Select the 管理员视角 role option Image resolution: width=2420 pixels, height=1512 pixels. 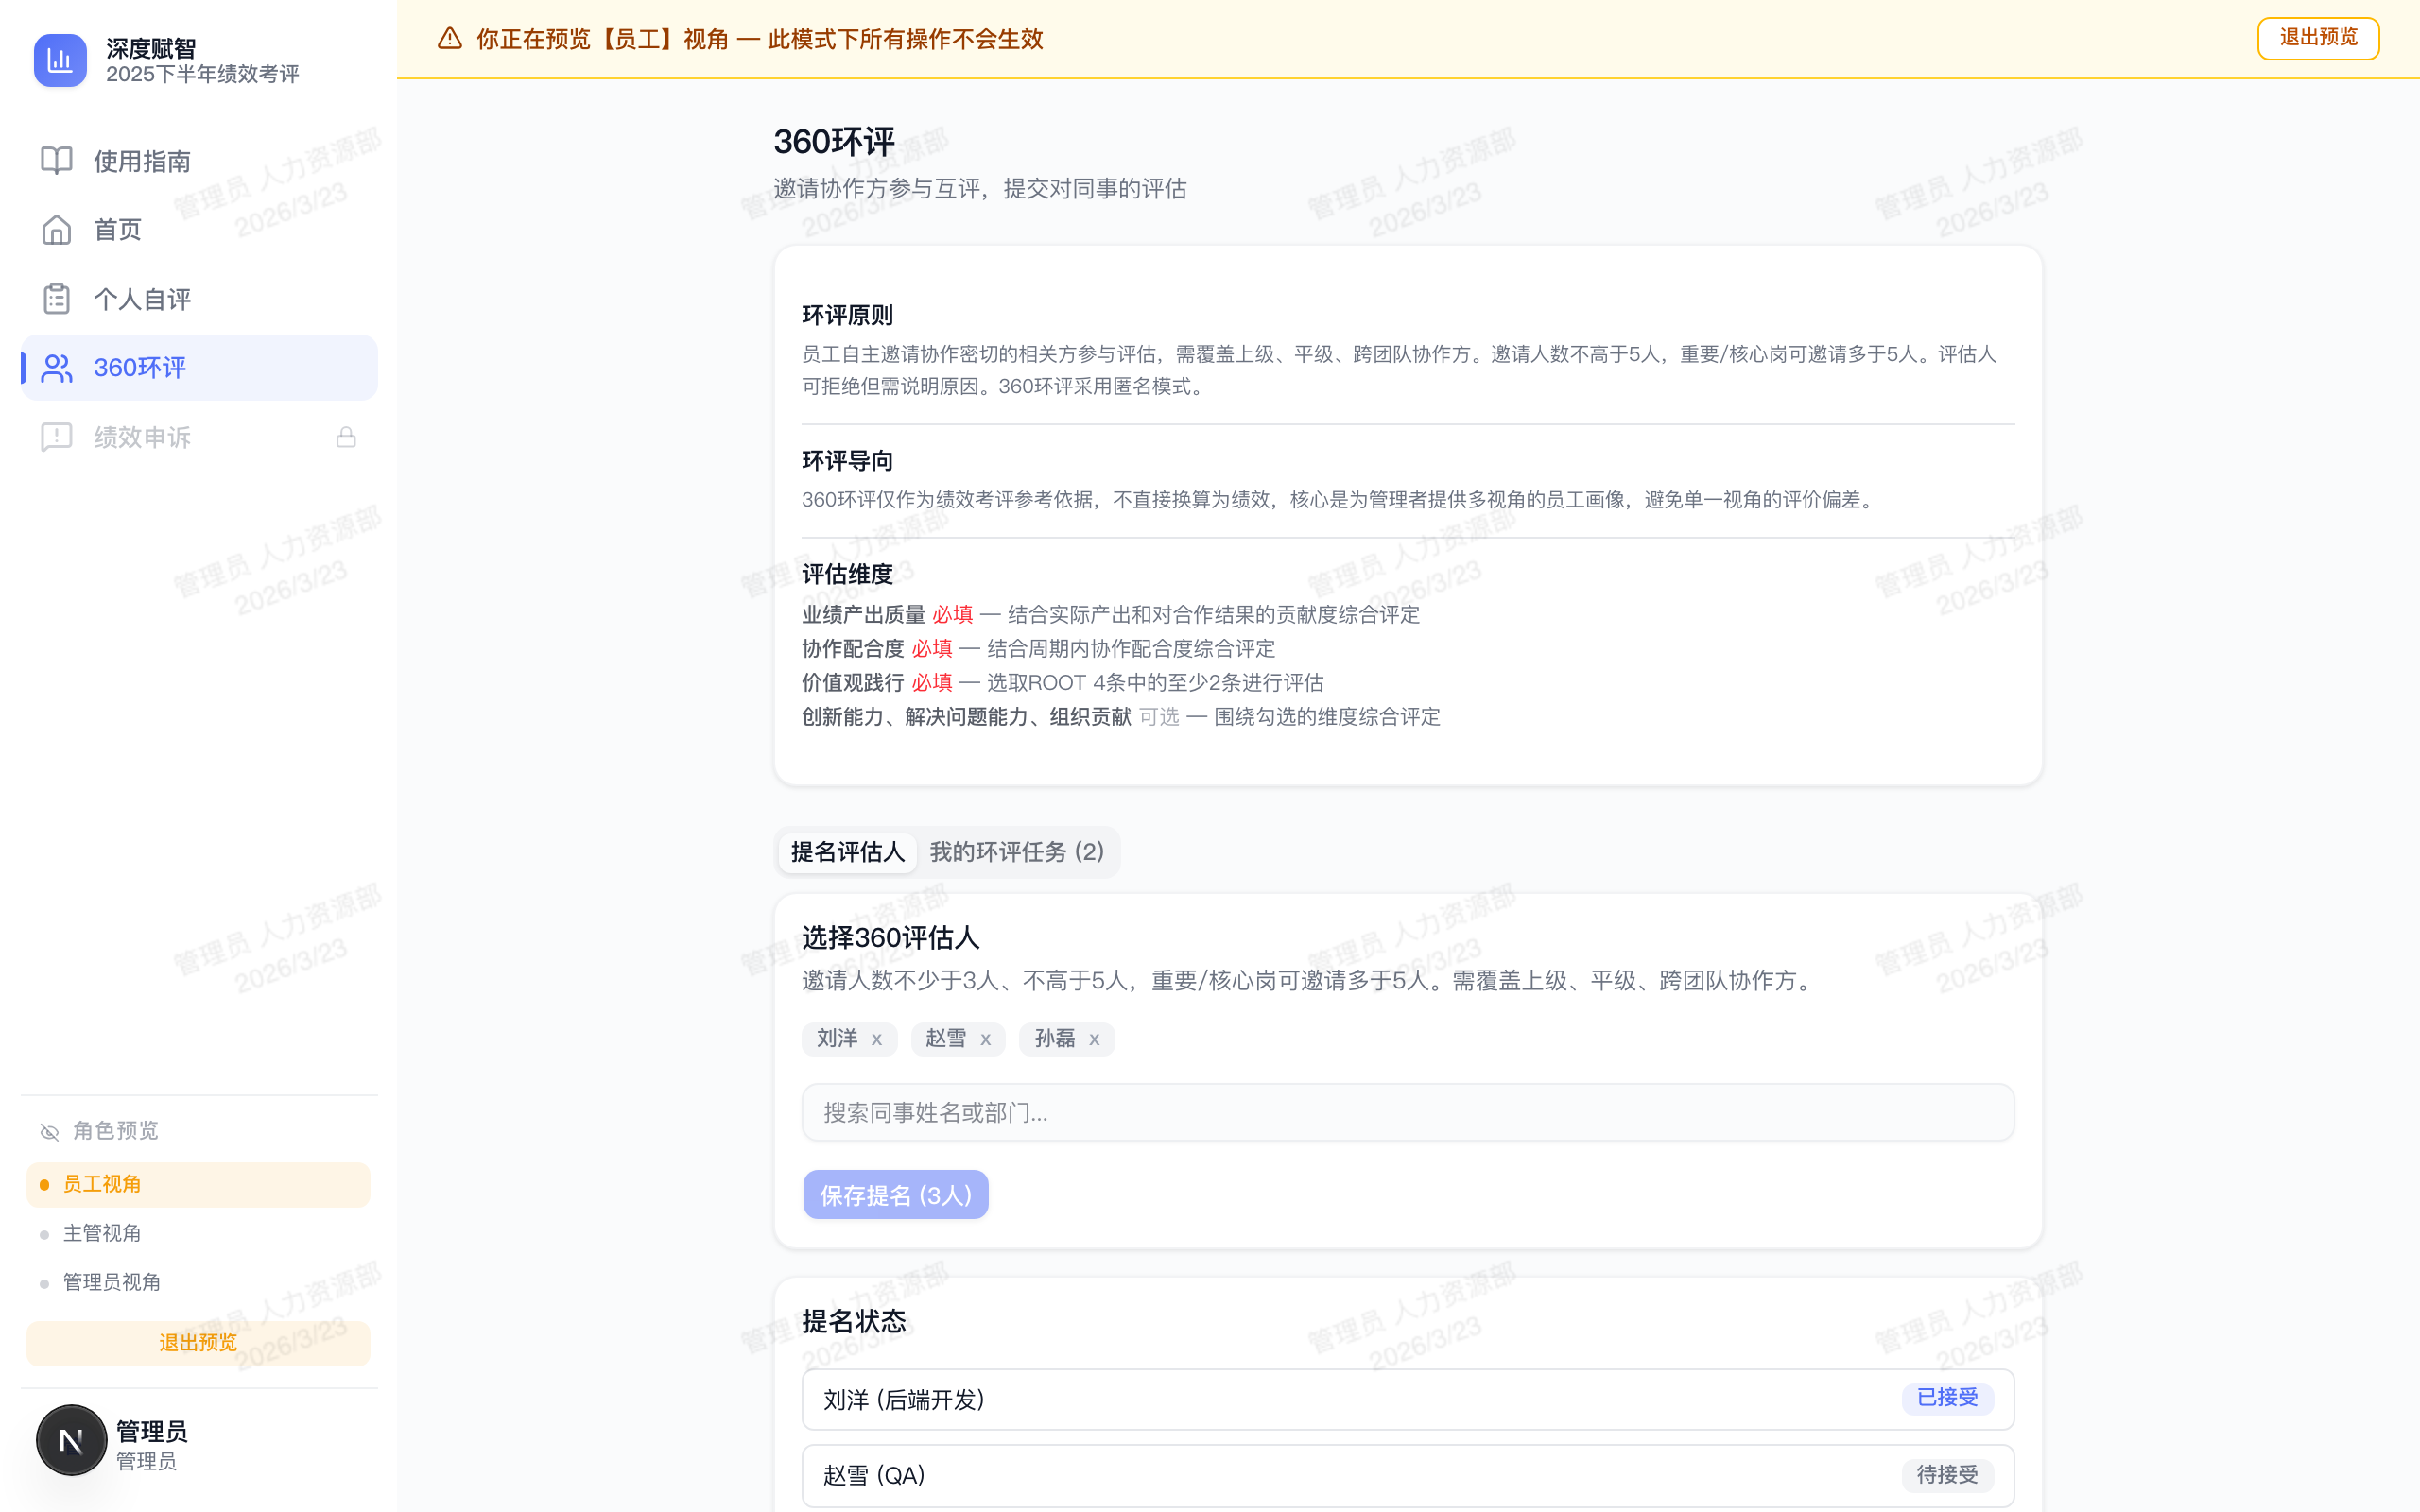click(x=112, y=1282)
